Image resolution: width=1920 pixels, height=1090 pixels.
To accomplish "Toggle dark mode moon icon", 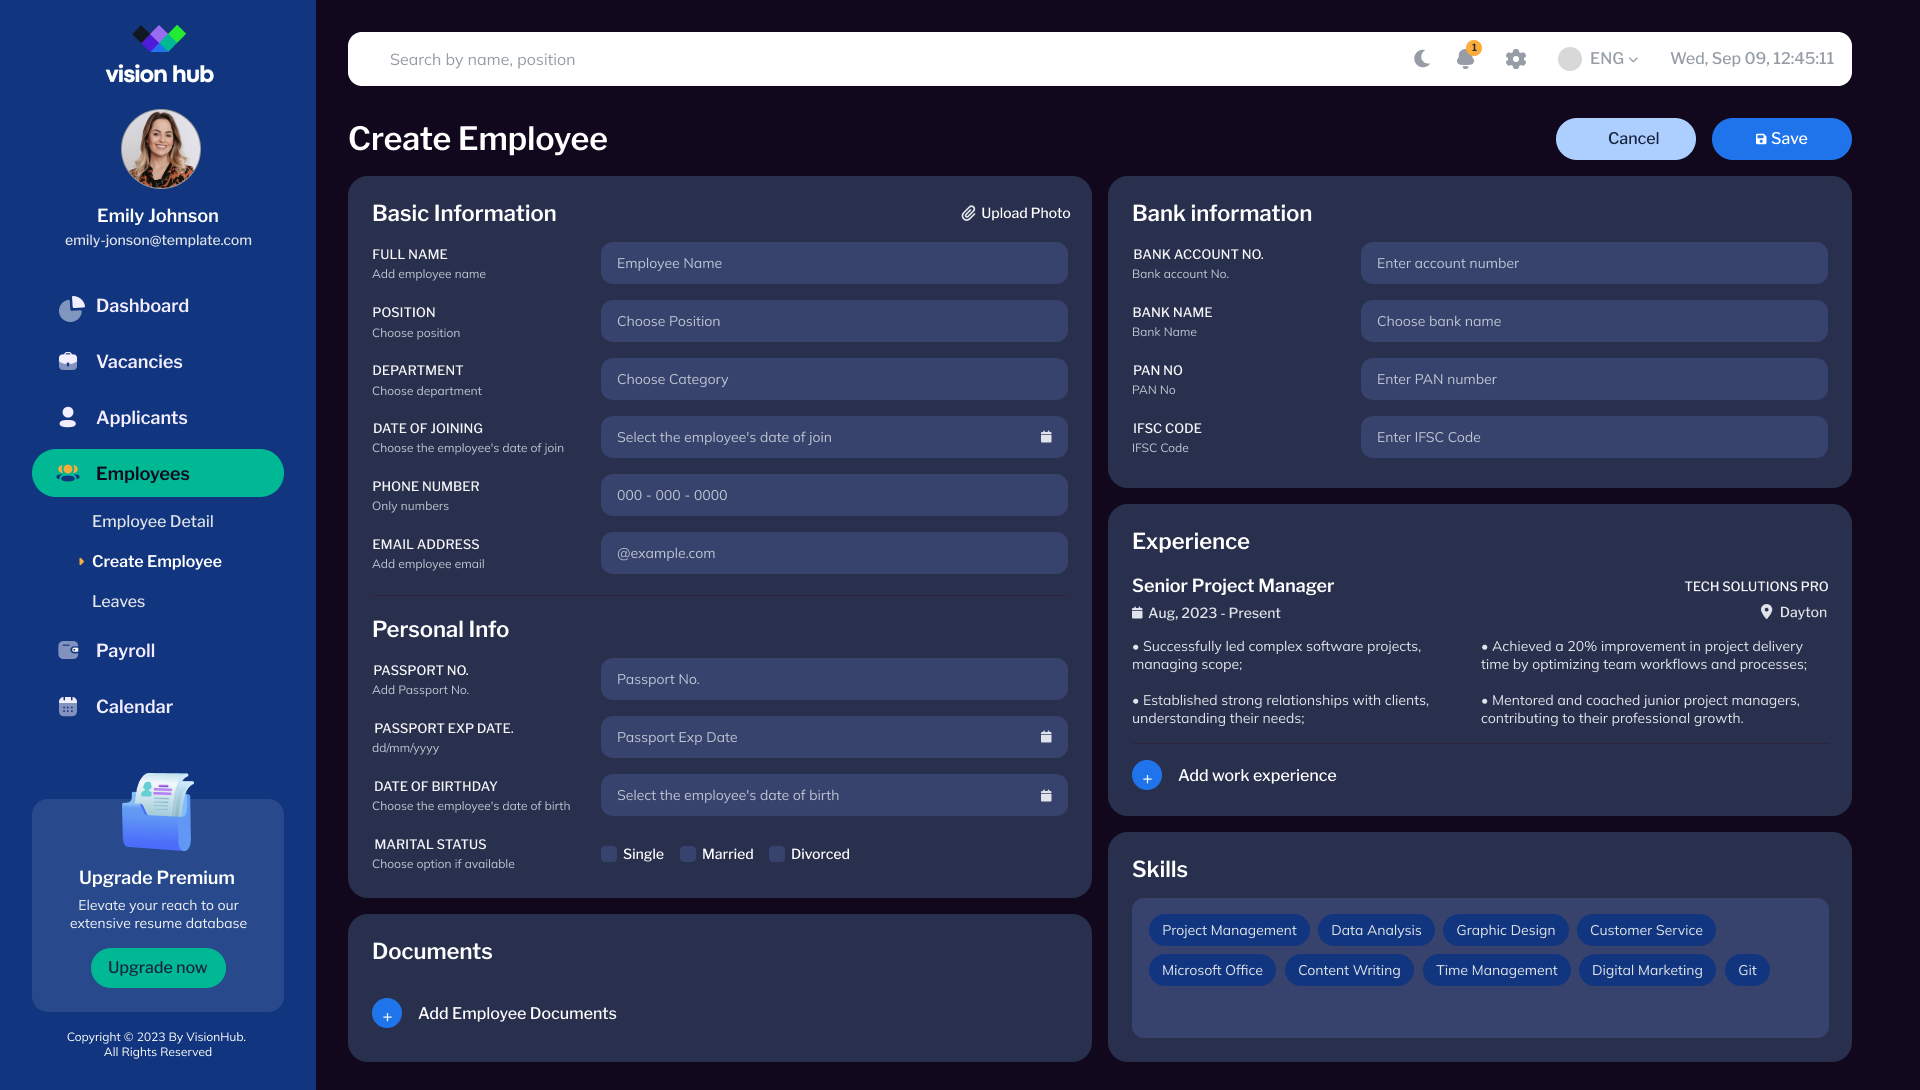I will (x=1421, y=59).
